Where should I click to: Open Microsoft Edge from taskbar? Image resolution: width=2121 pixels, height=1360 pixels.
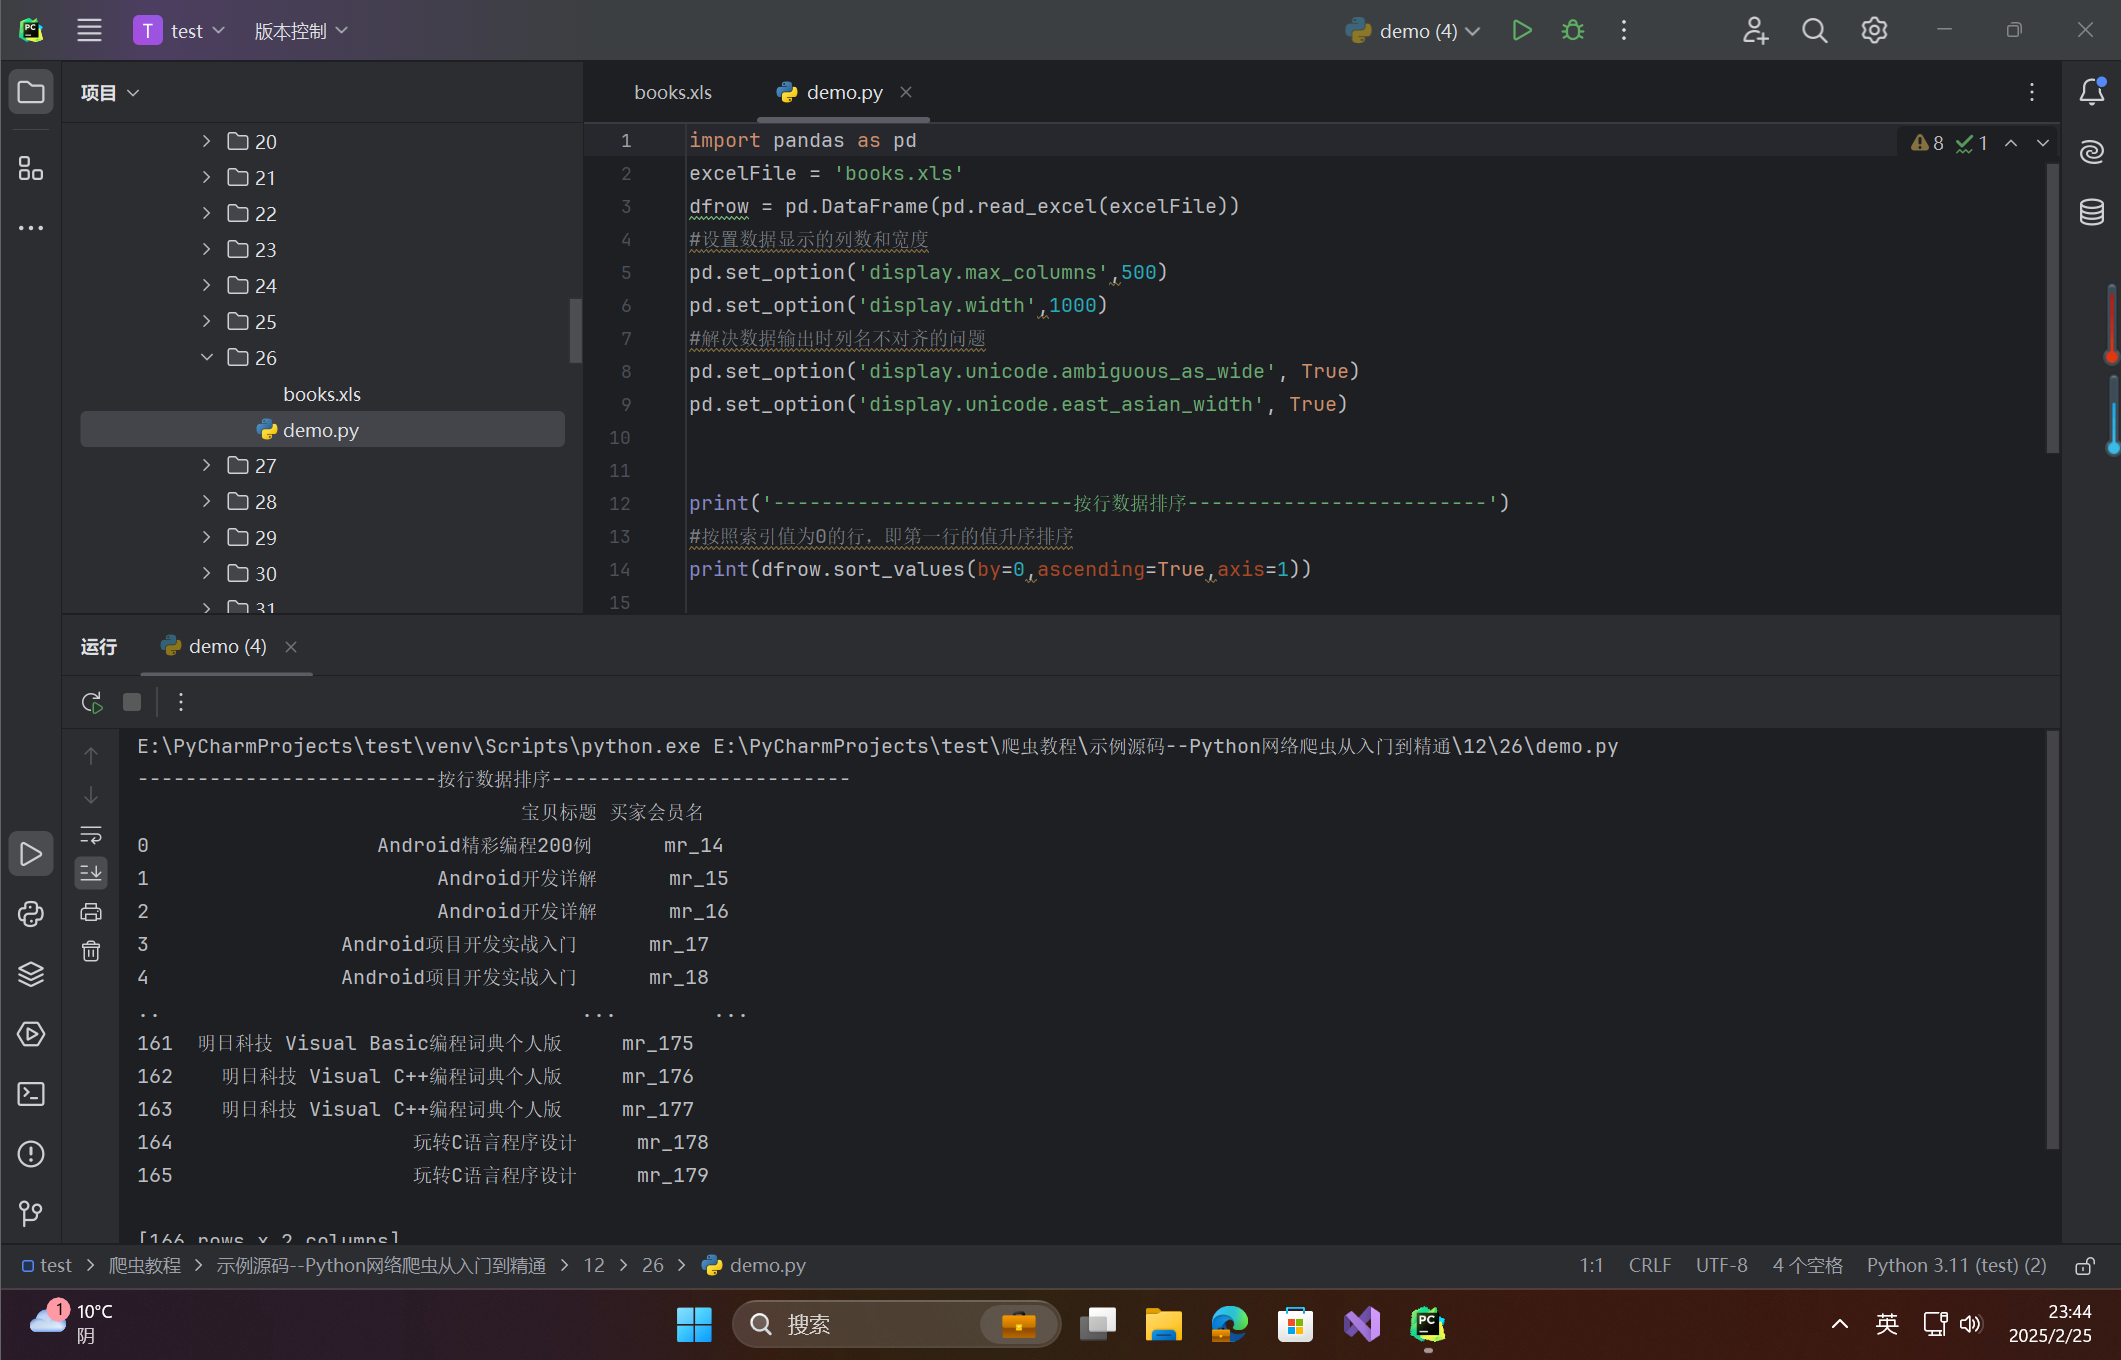[1229, 1324]
